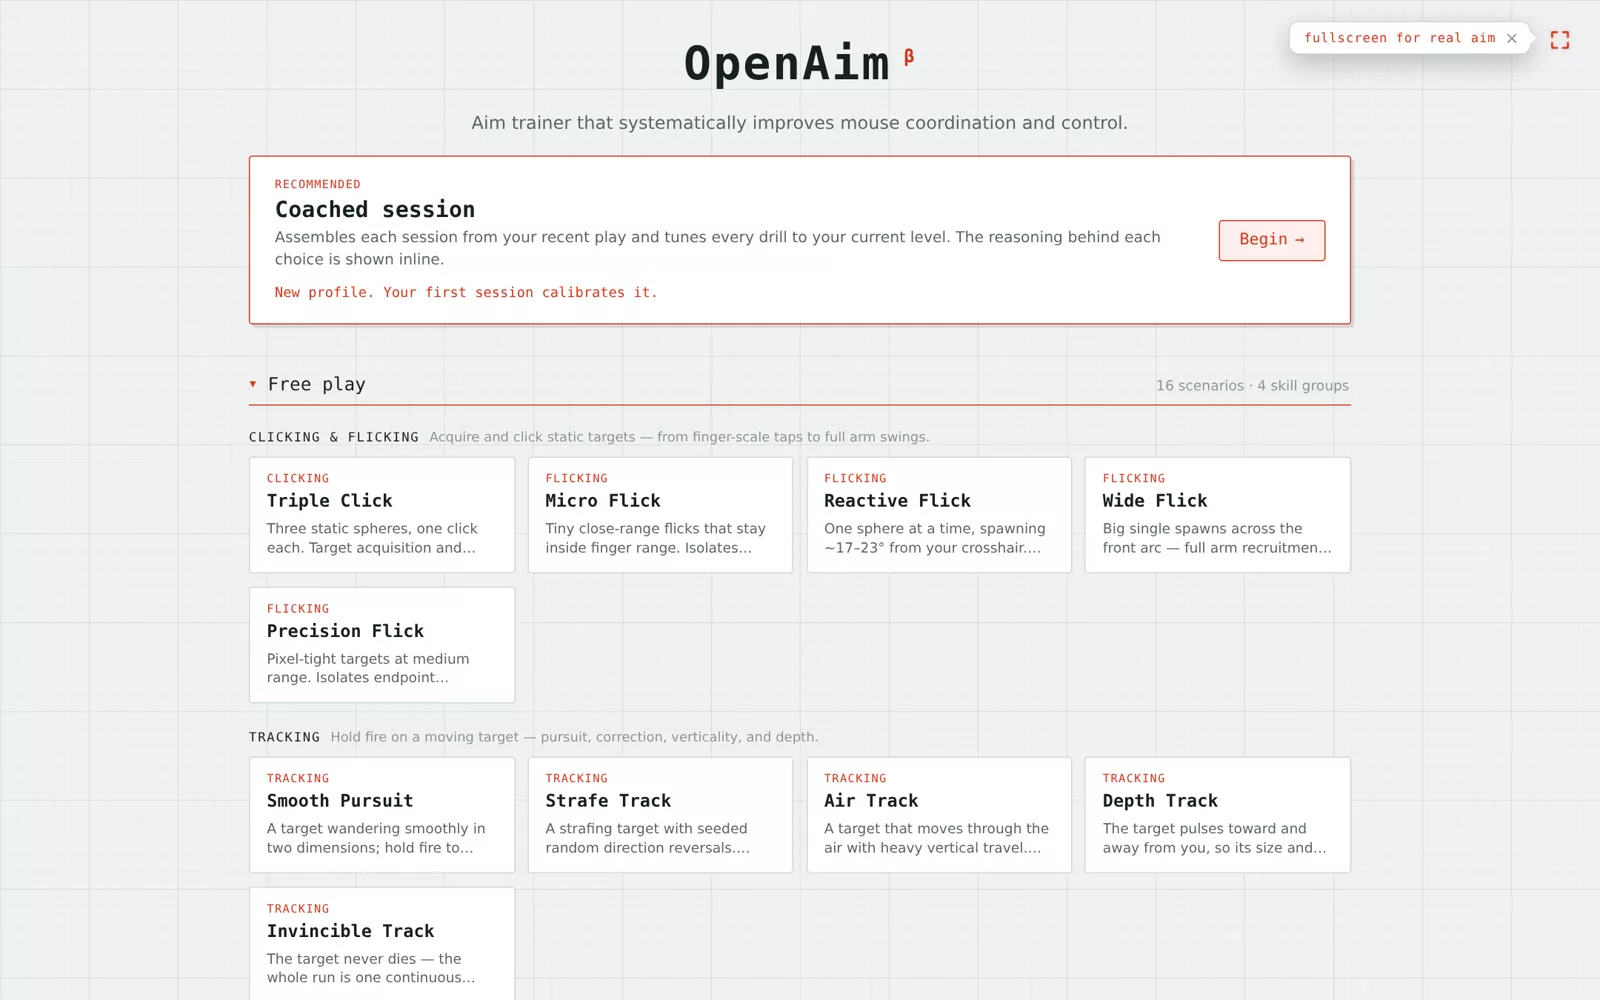Click the 'fullscreen for real aim' text
This screenshot has width=1600, height=1000.
coord(1399,38)
